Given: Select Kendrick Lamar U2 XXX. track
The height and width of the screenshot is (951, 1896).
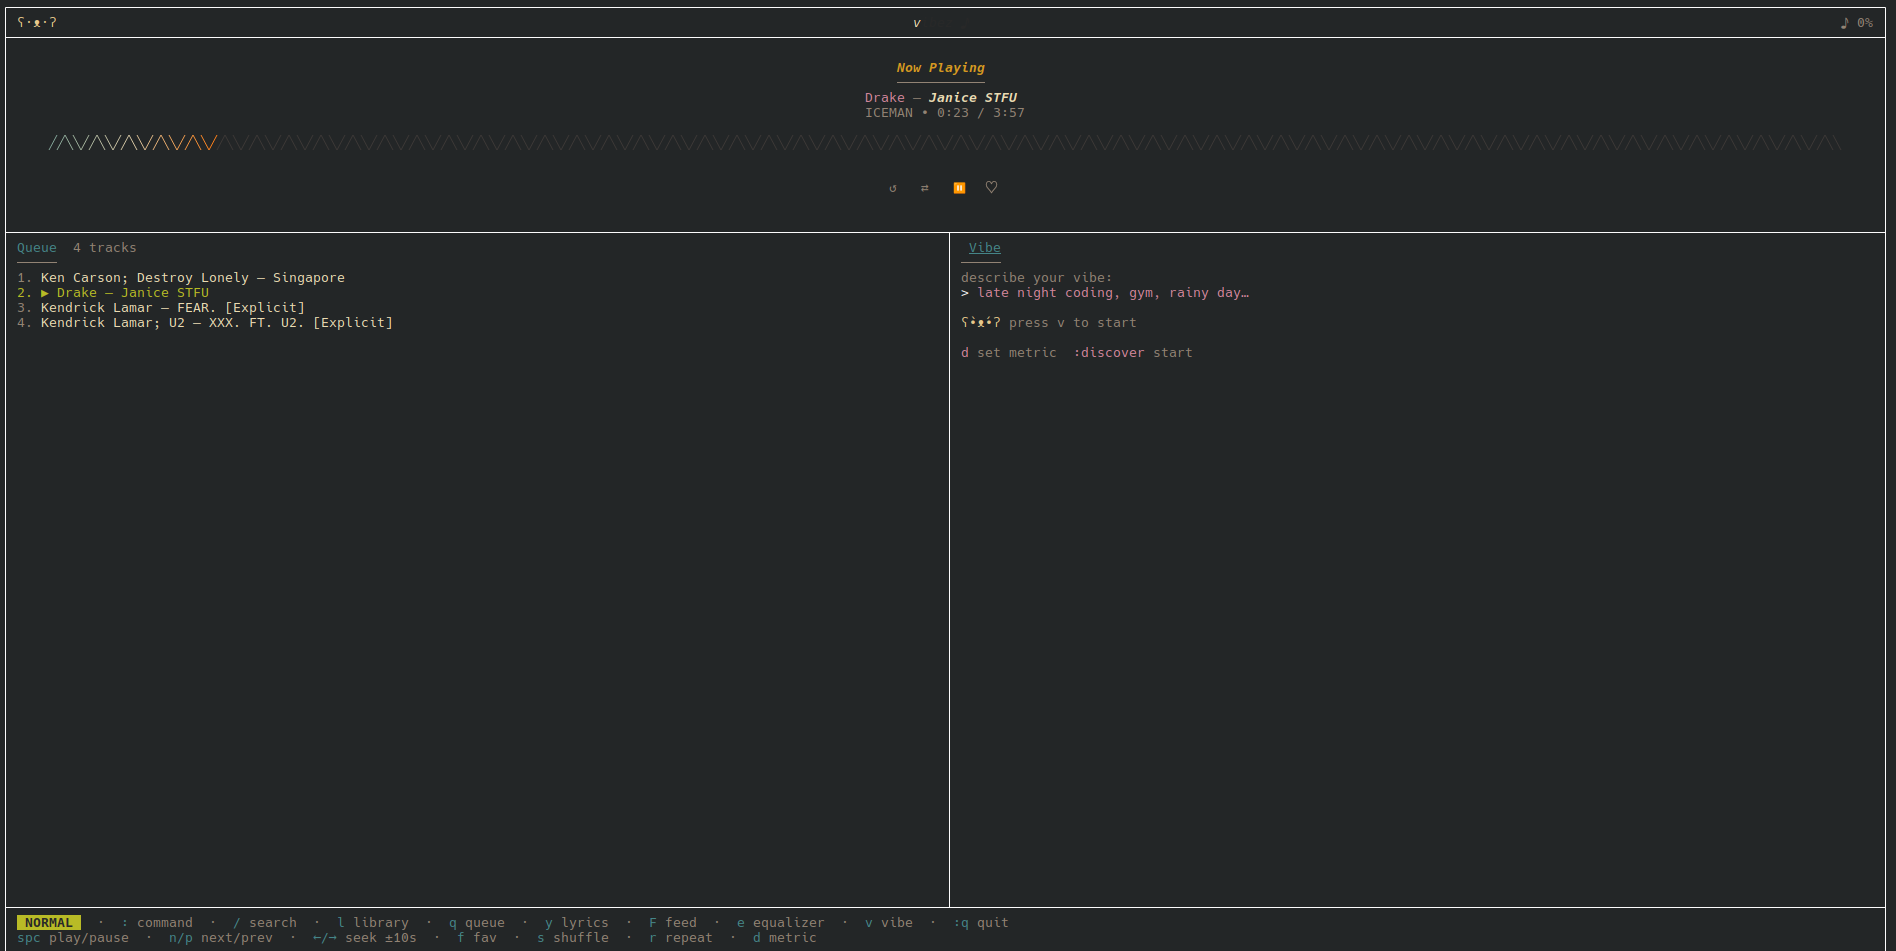Looking at the screenshot, I should 205,323.
